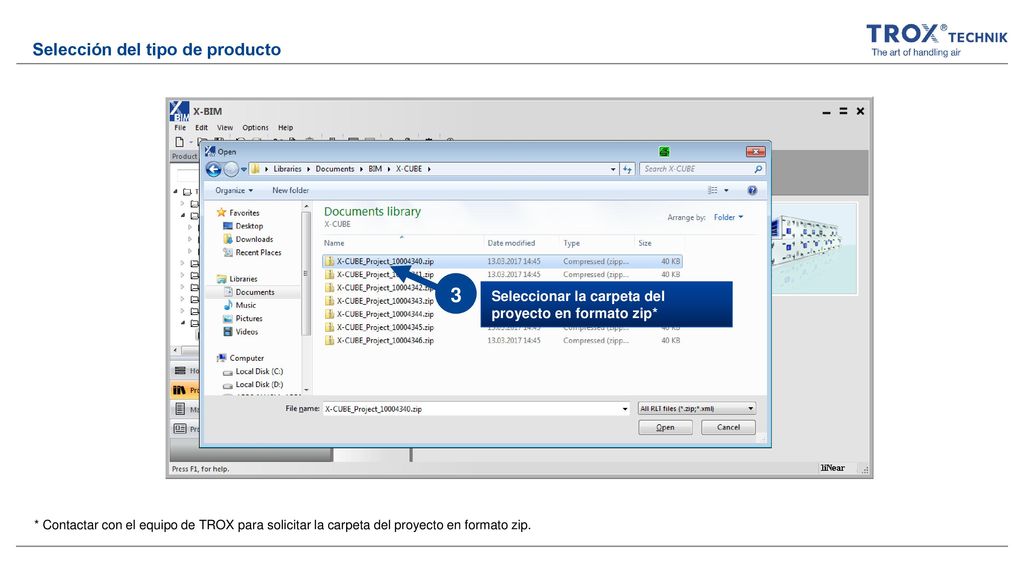
Task: Select Desktop in the navigation pane
Action: pos(249,226)
